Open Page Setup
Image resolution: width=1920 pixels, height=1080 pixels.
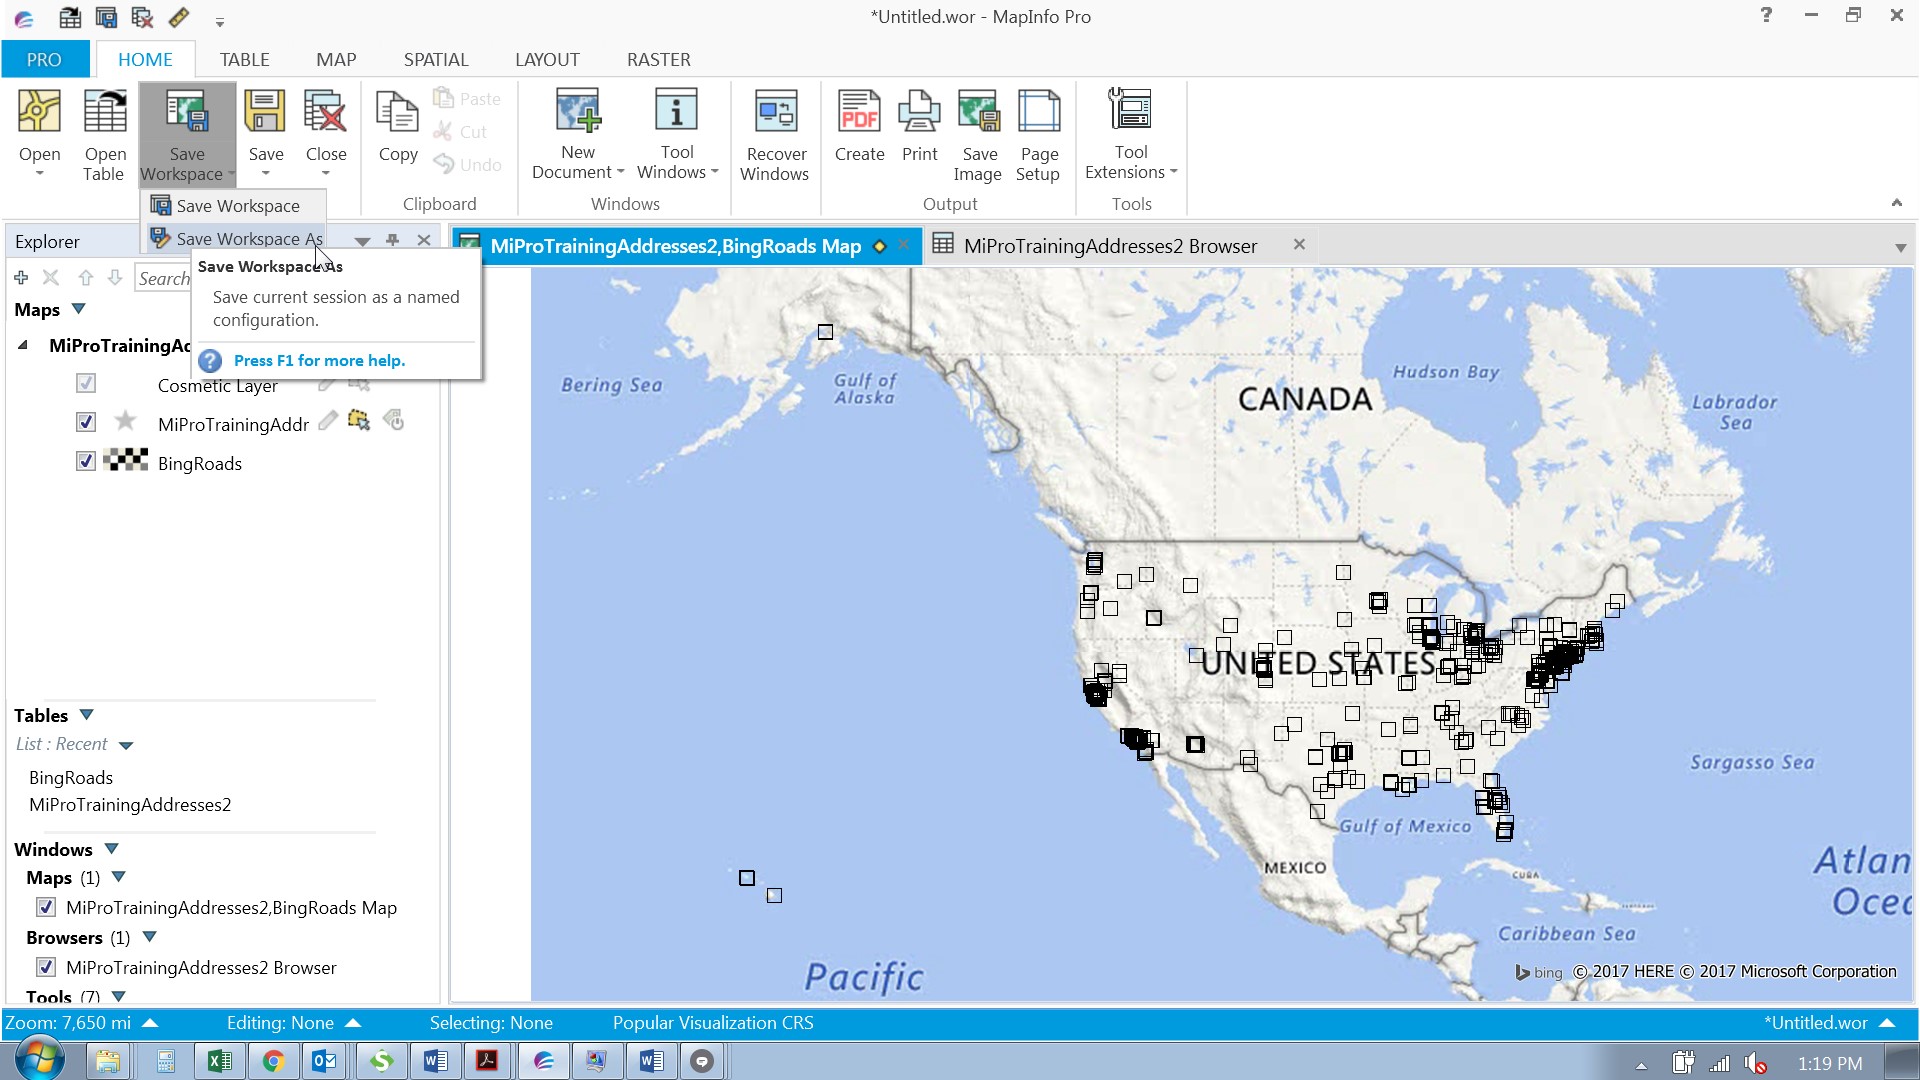[1038, 112]
